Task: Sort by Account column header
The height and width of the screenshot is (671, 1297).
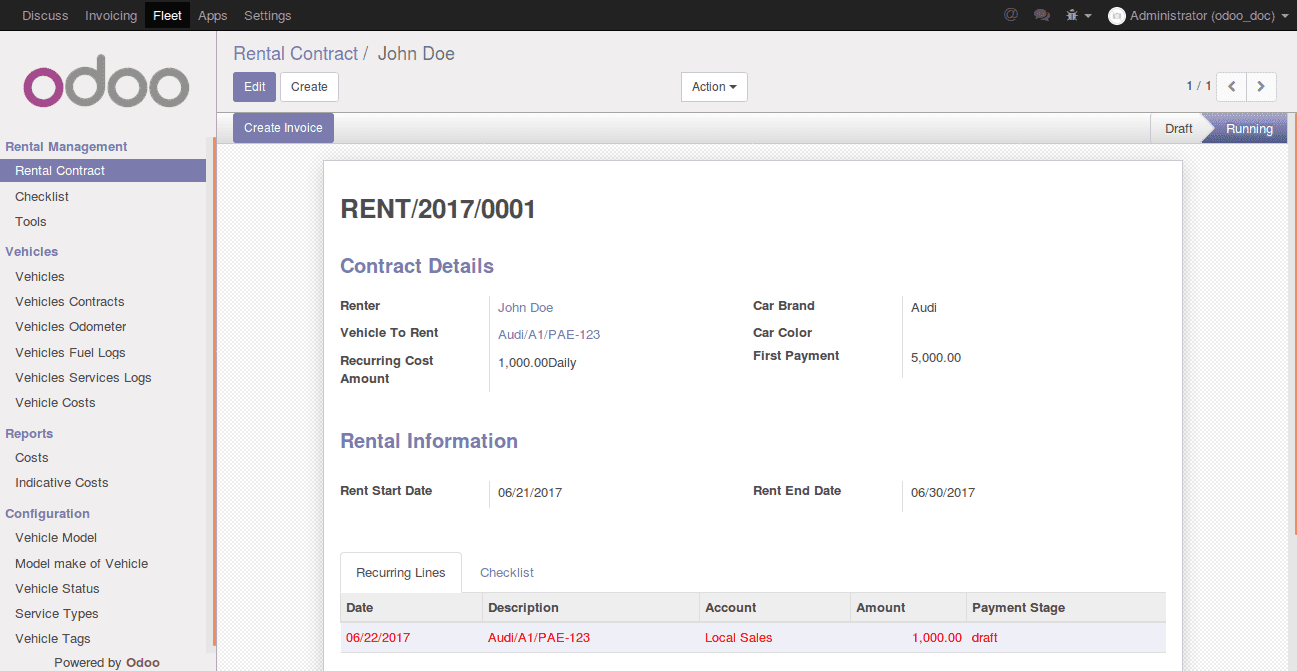Action: (774, 608)
